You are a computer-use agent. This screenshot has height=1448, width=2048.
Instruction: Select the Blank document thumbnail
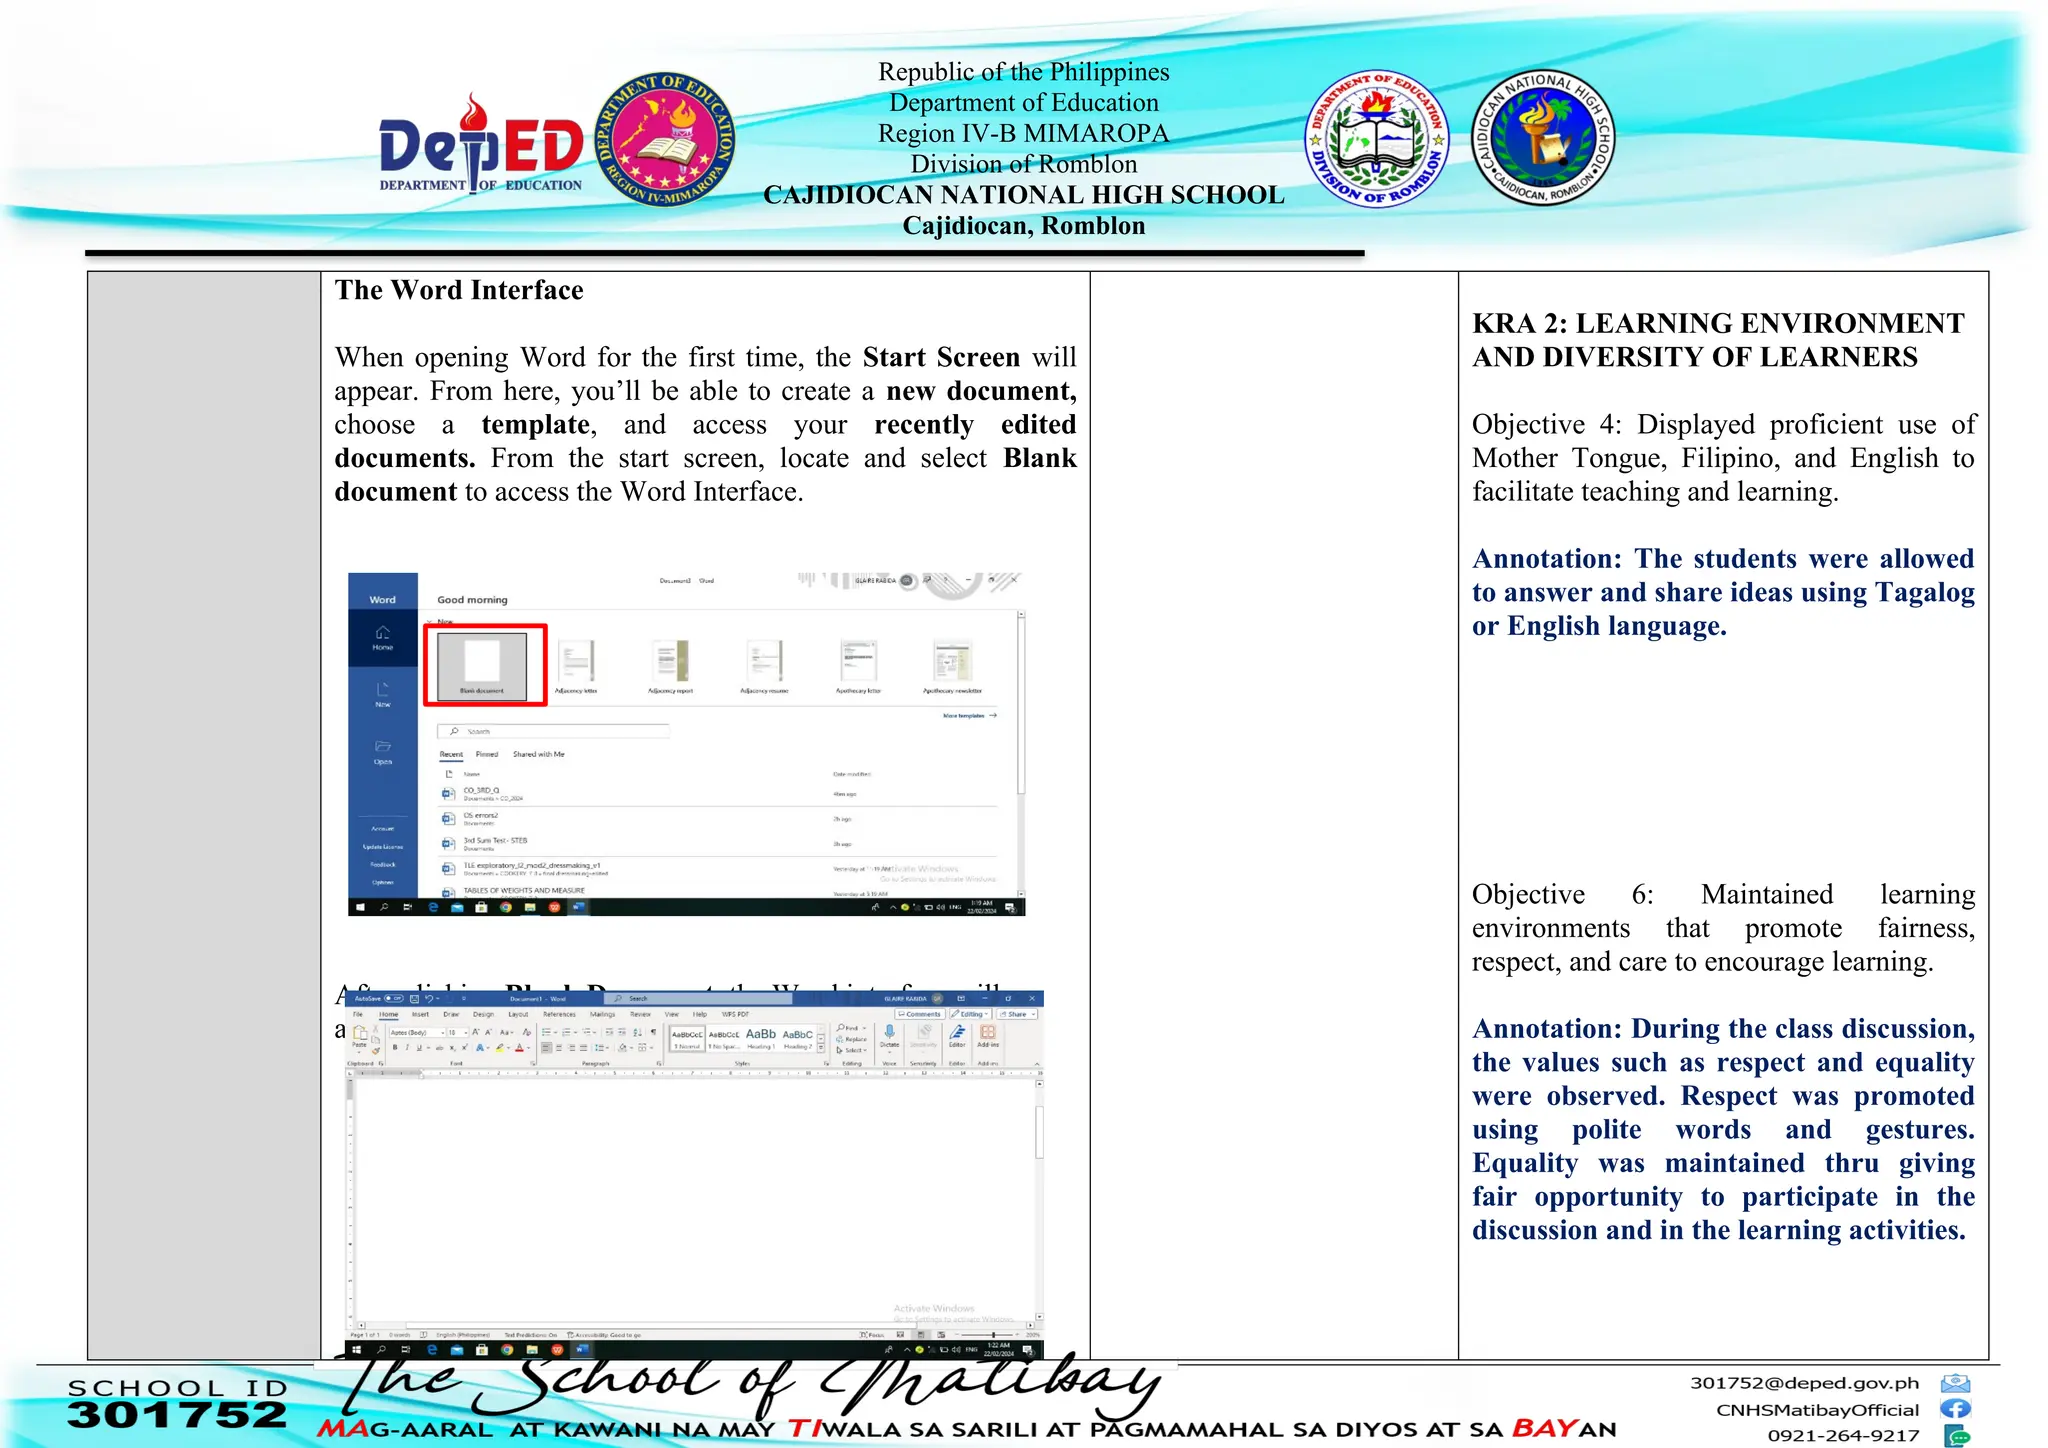point(482,666)
